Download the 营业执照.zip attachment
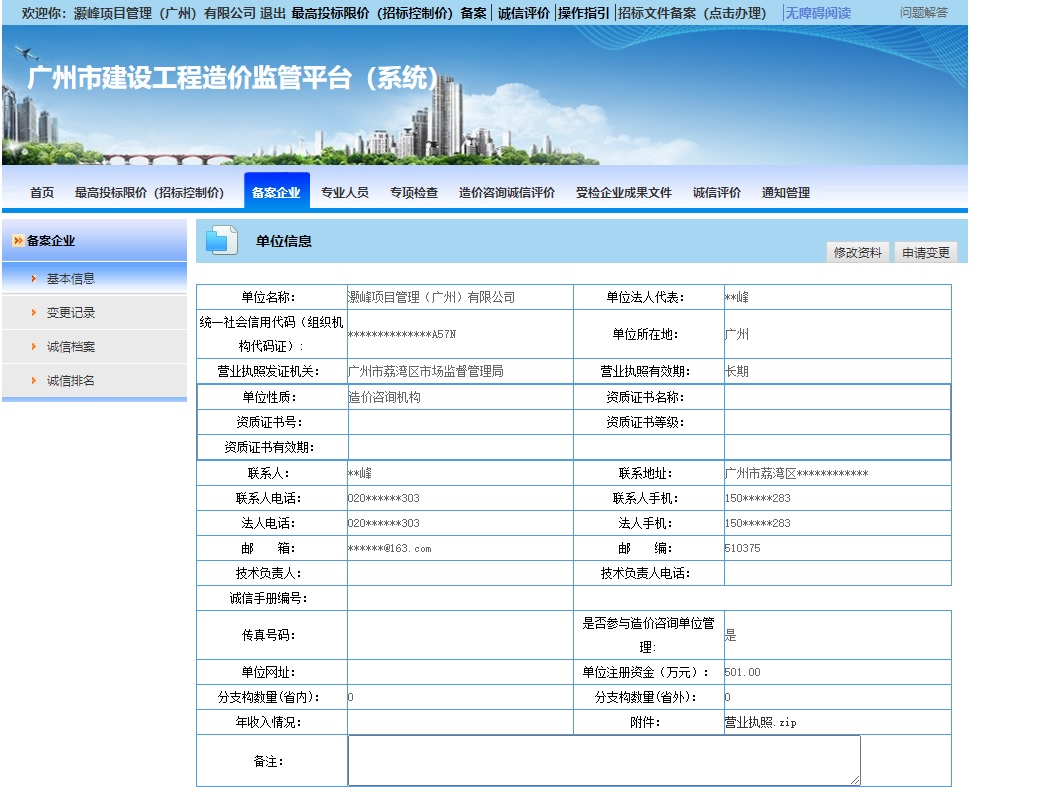 (761, 722)
